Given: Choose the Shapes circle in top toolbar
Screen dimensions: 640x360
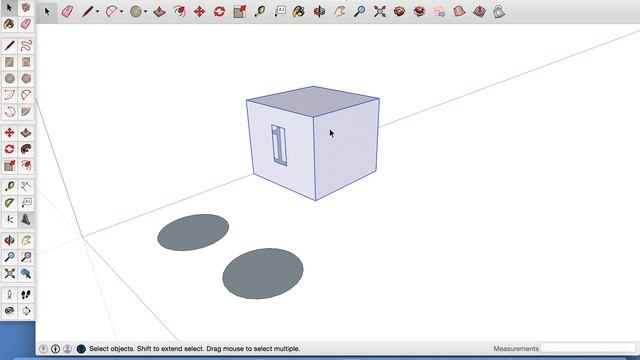Looking at the screenshot, I should point(136,11).
